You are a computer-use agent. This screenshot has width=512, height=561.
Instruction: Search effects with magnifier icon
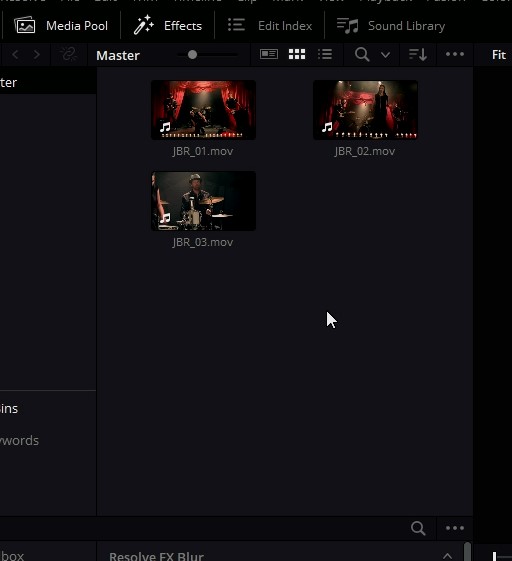tap(418, 528)
